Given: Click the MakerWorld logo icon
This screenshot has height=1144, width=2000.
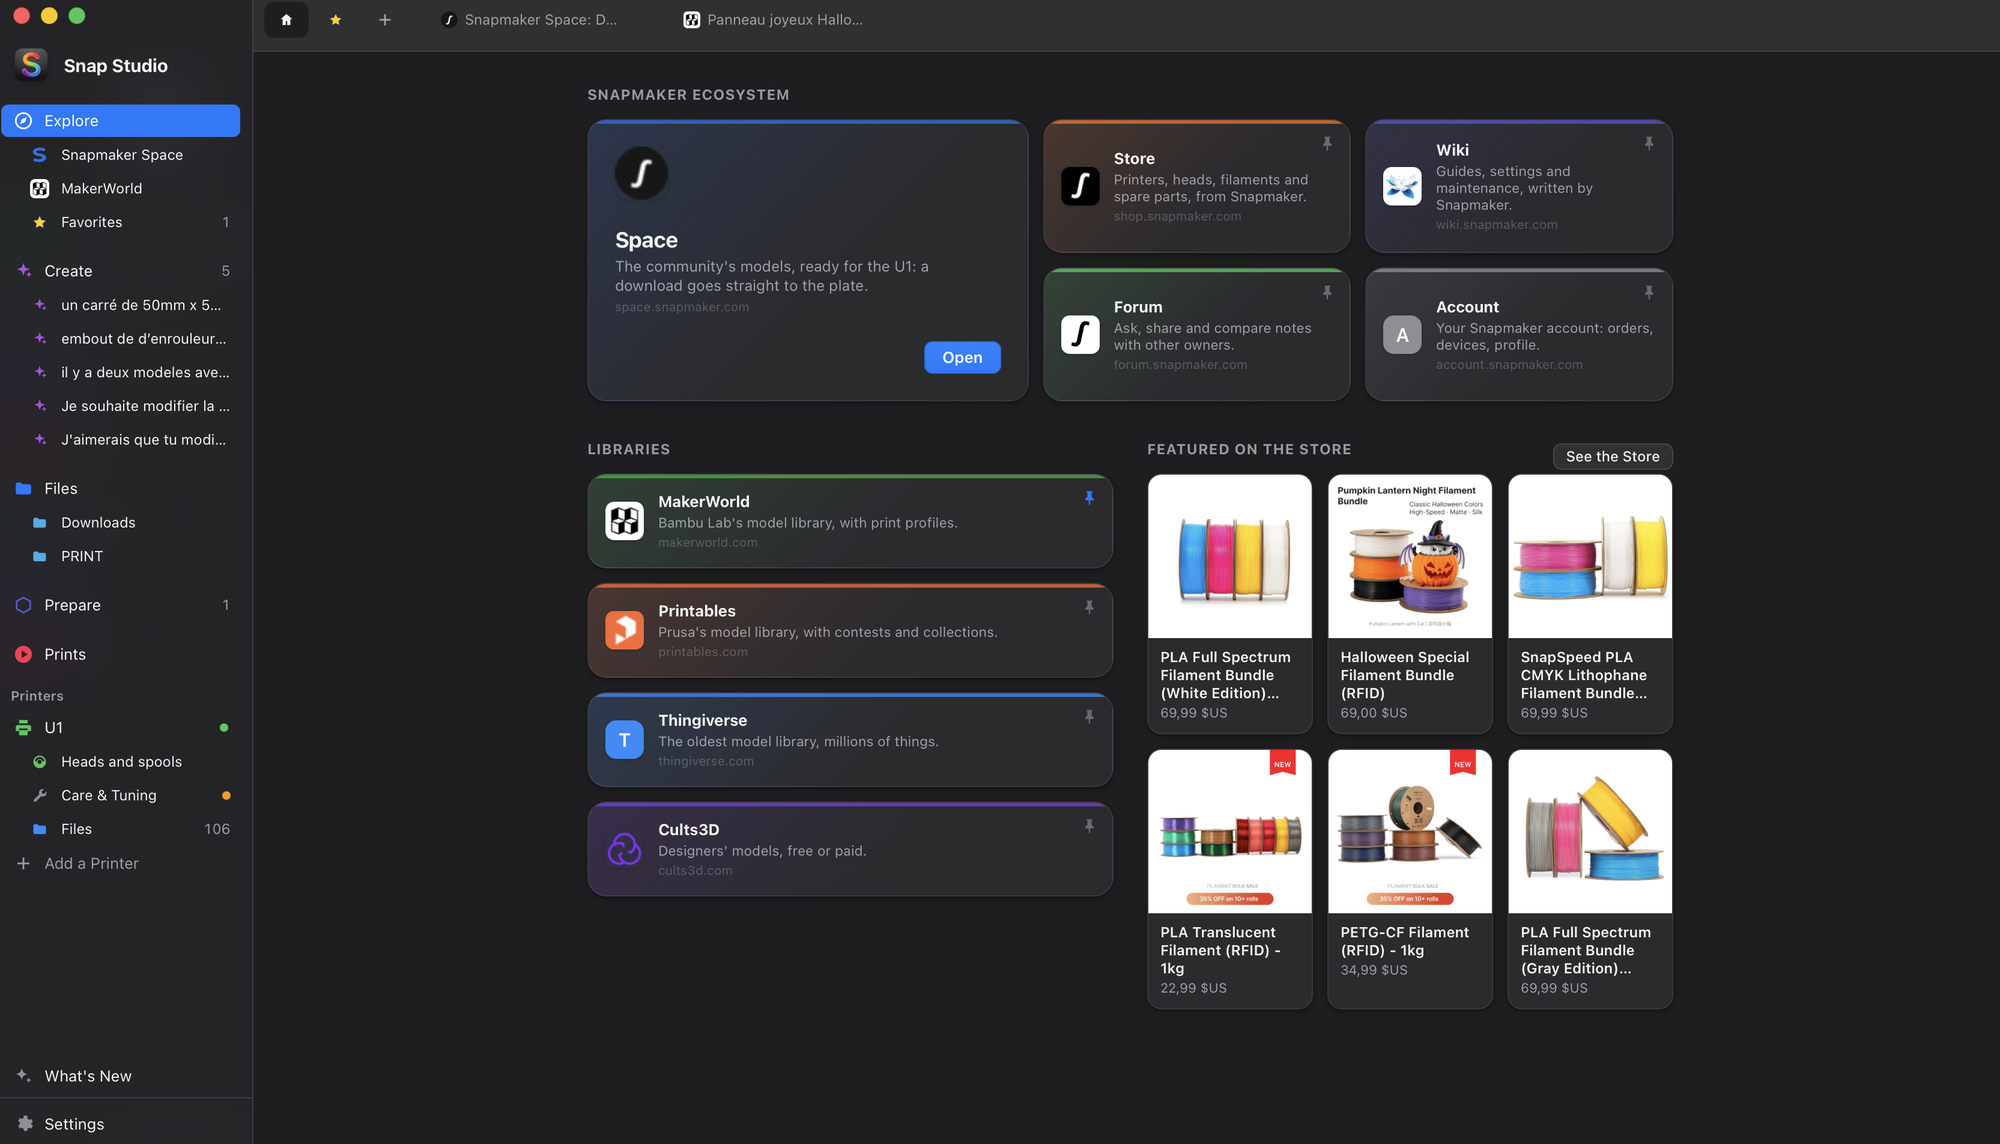Looking at the screenshot, I should tap(624, 521).
